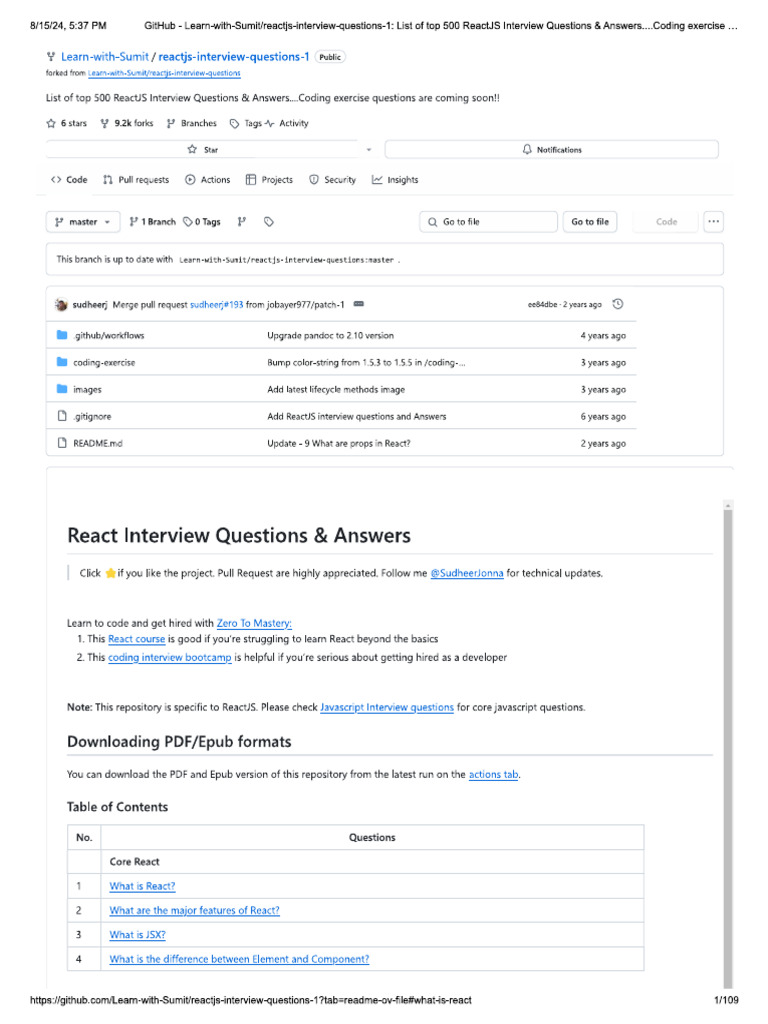Expand the master branch dropdown
Image resolution: width=768 pixels, height=1024 pixels.
tap(84, 222)
